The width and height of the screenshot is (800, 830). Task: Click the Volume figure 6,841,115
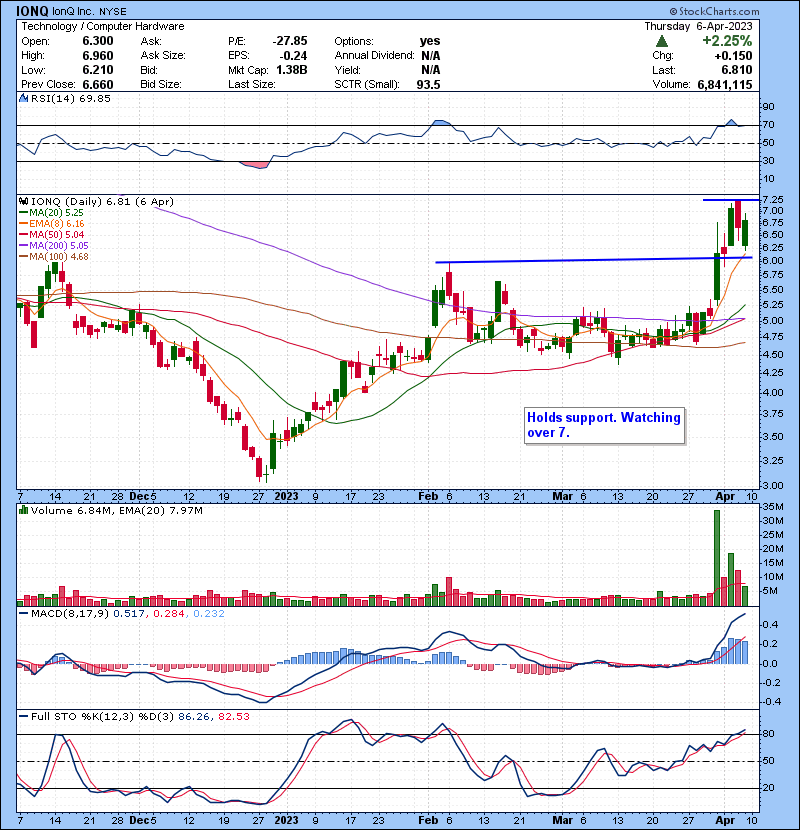(x=725, y=84)
